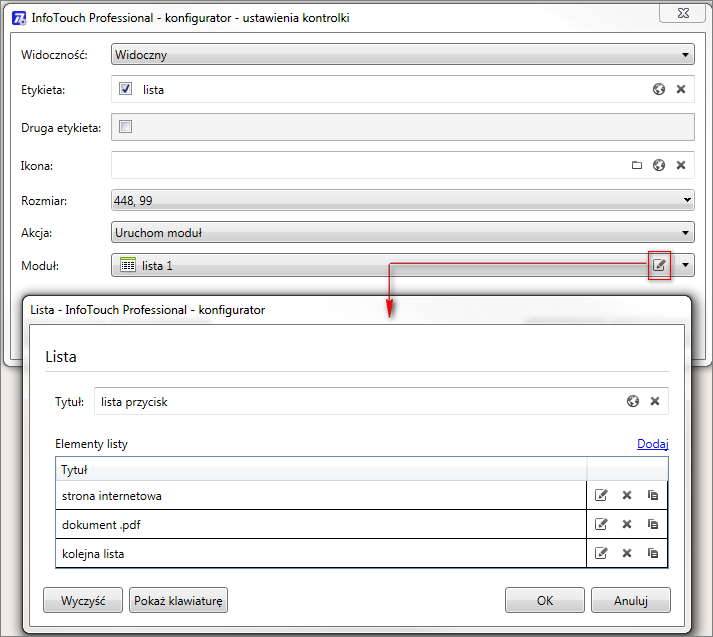Open the Akcja dropdown Uruchom moduł

[402, 232]
